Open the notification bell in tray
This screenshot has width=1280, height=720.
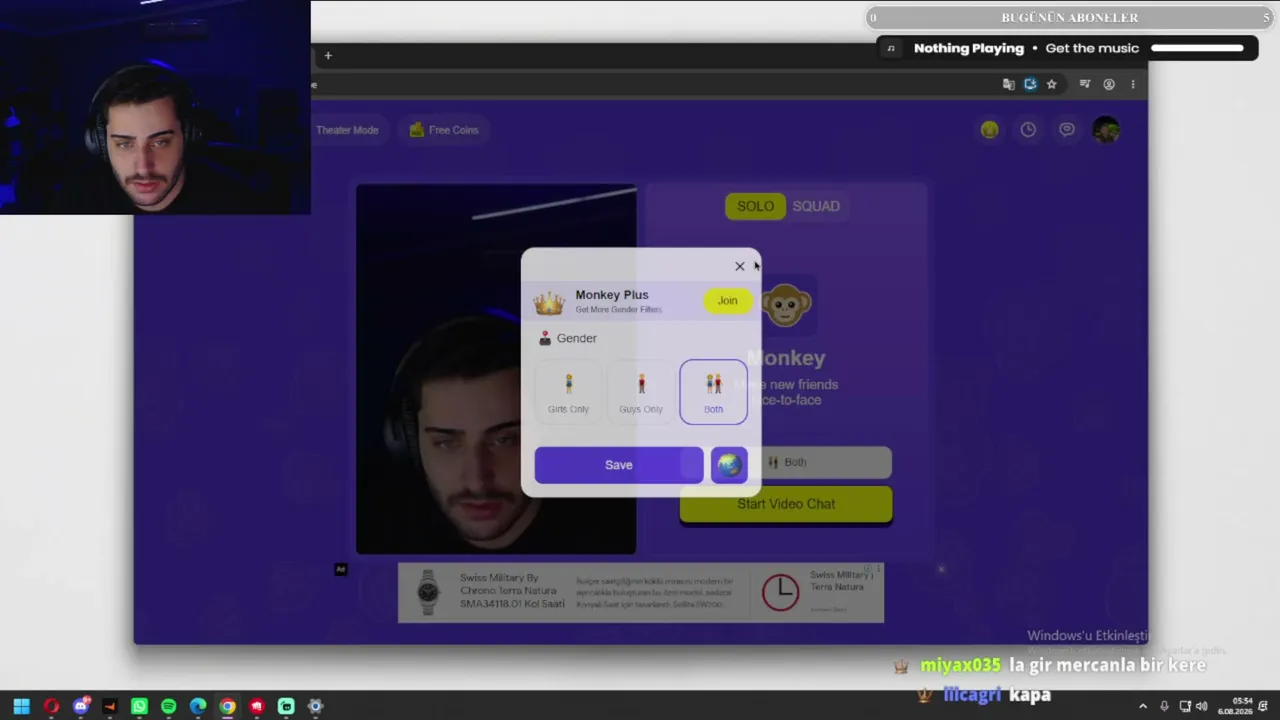click(x=1264, y=706)
